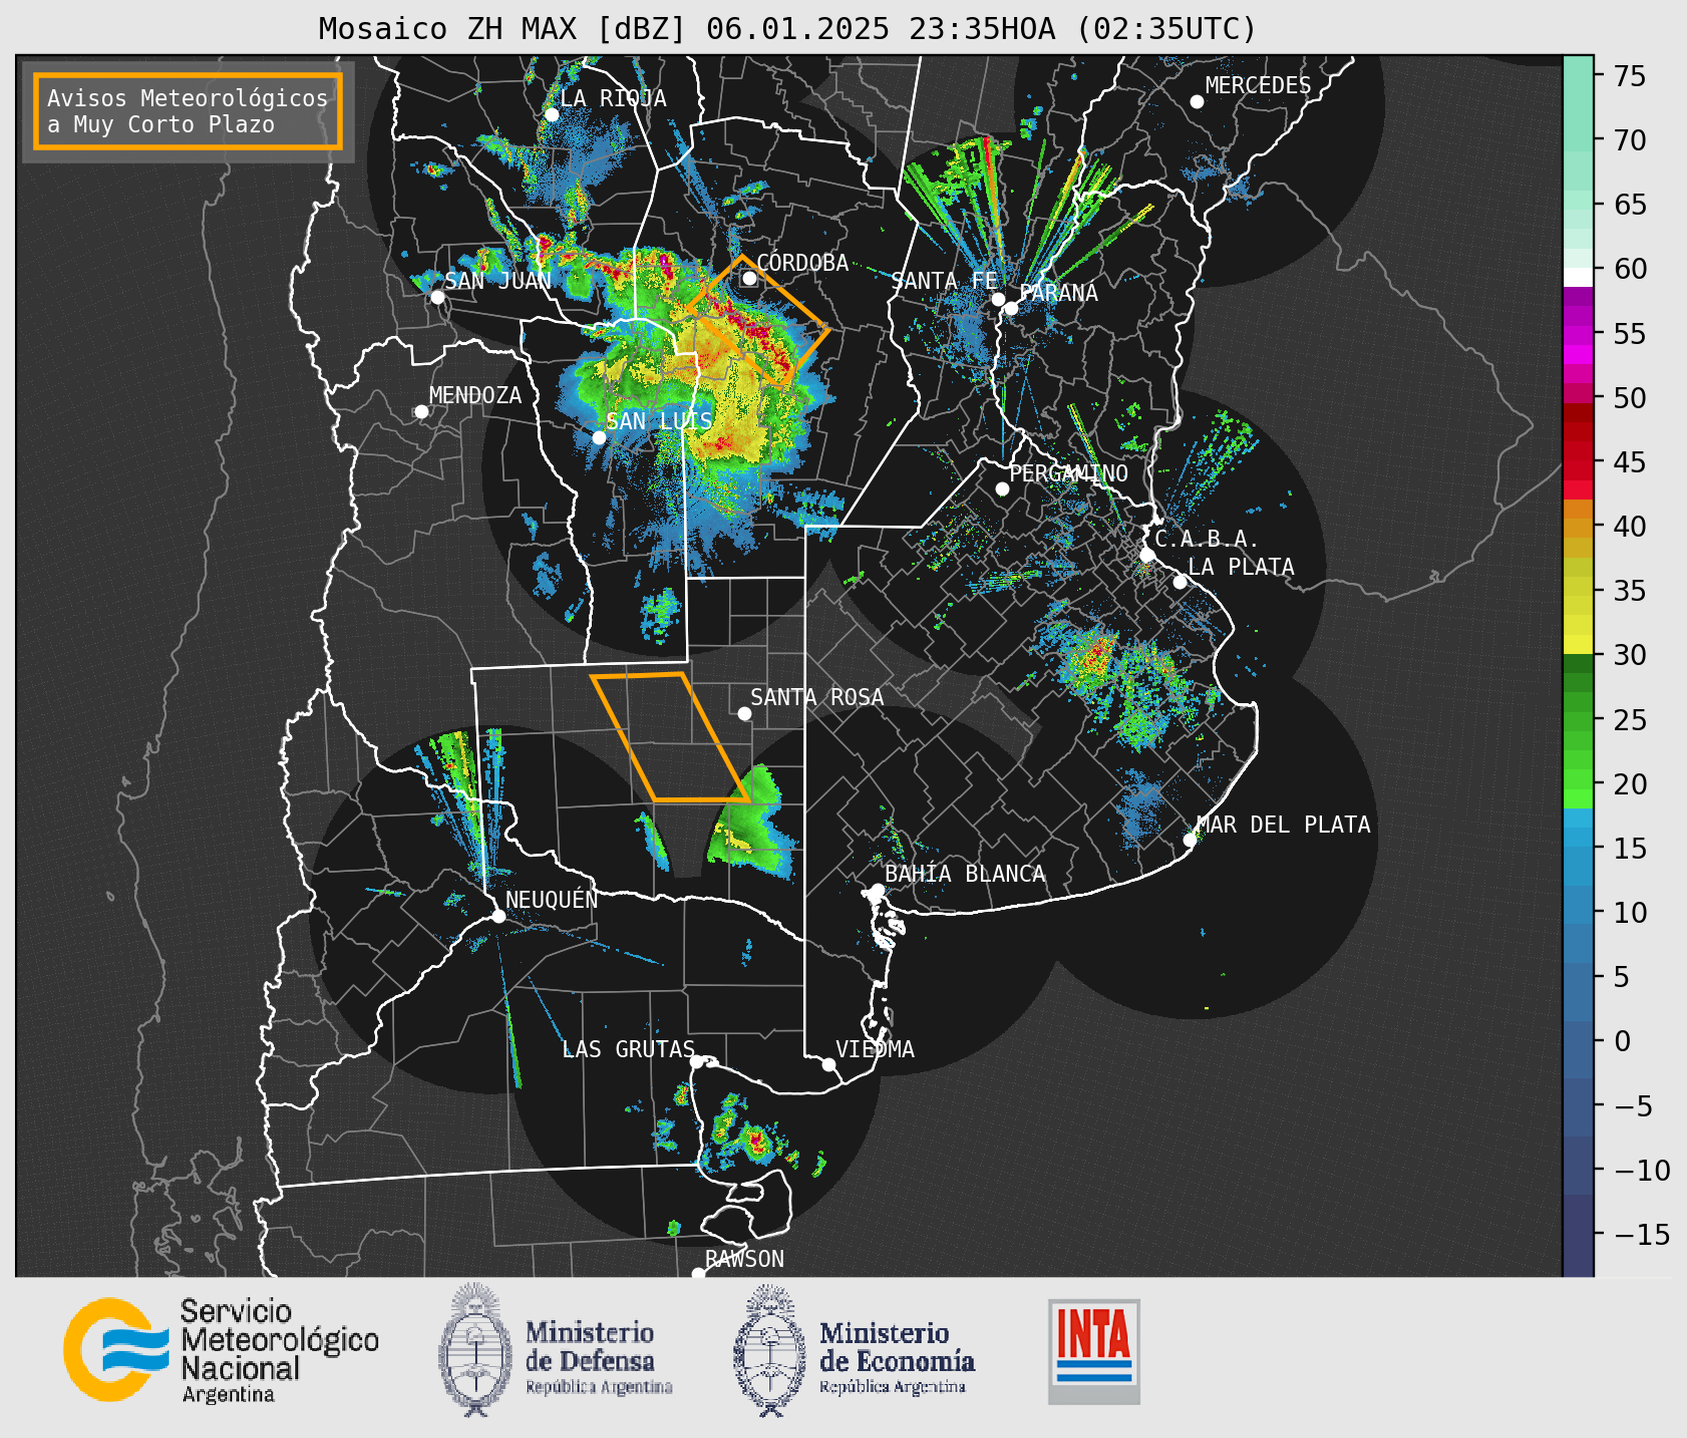Click the C.A.B.A. city label
The image size is (1687, 1438).
pos(1207,539)
